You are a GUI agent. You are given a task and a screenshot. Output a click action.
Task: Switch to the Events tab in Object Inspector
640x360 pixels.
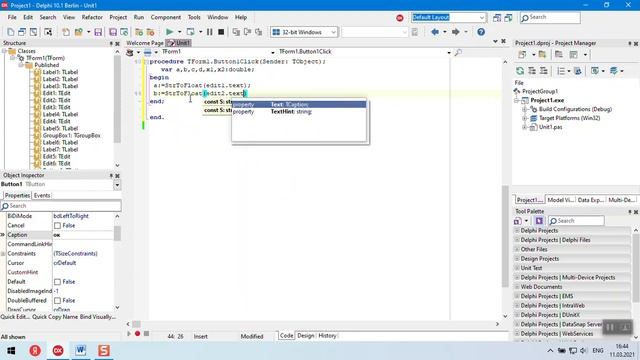point(42,196)
